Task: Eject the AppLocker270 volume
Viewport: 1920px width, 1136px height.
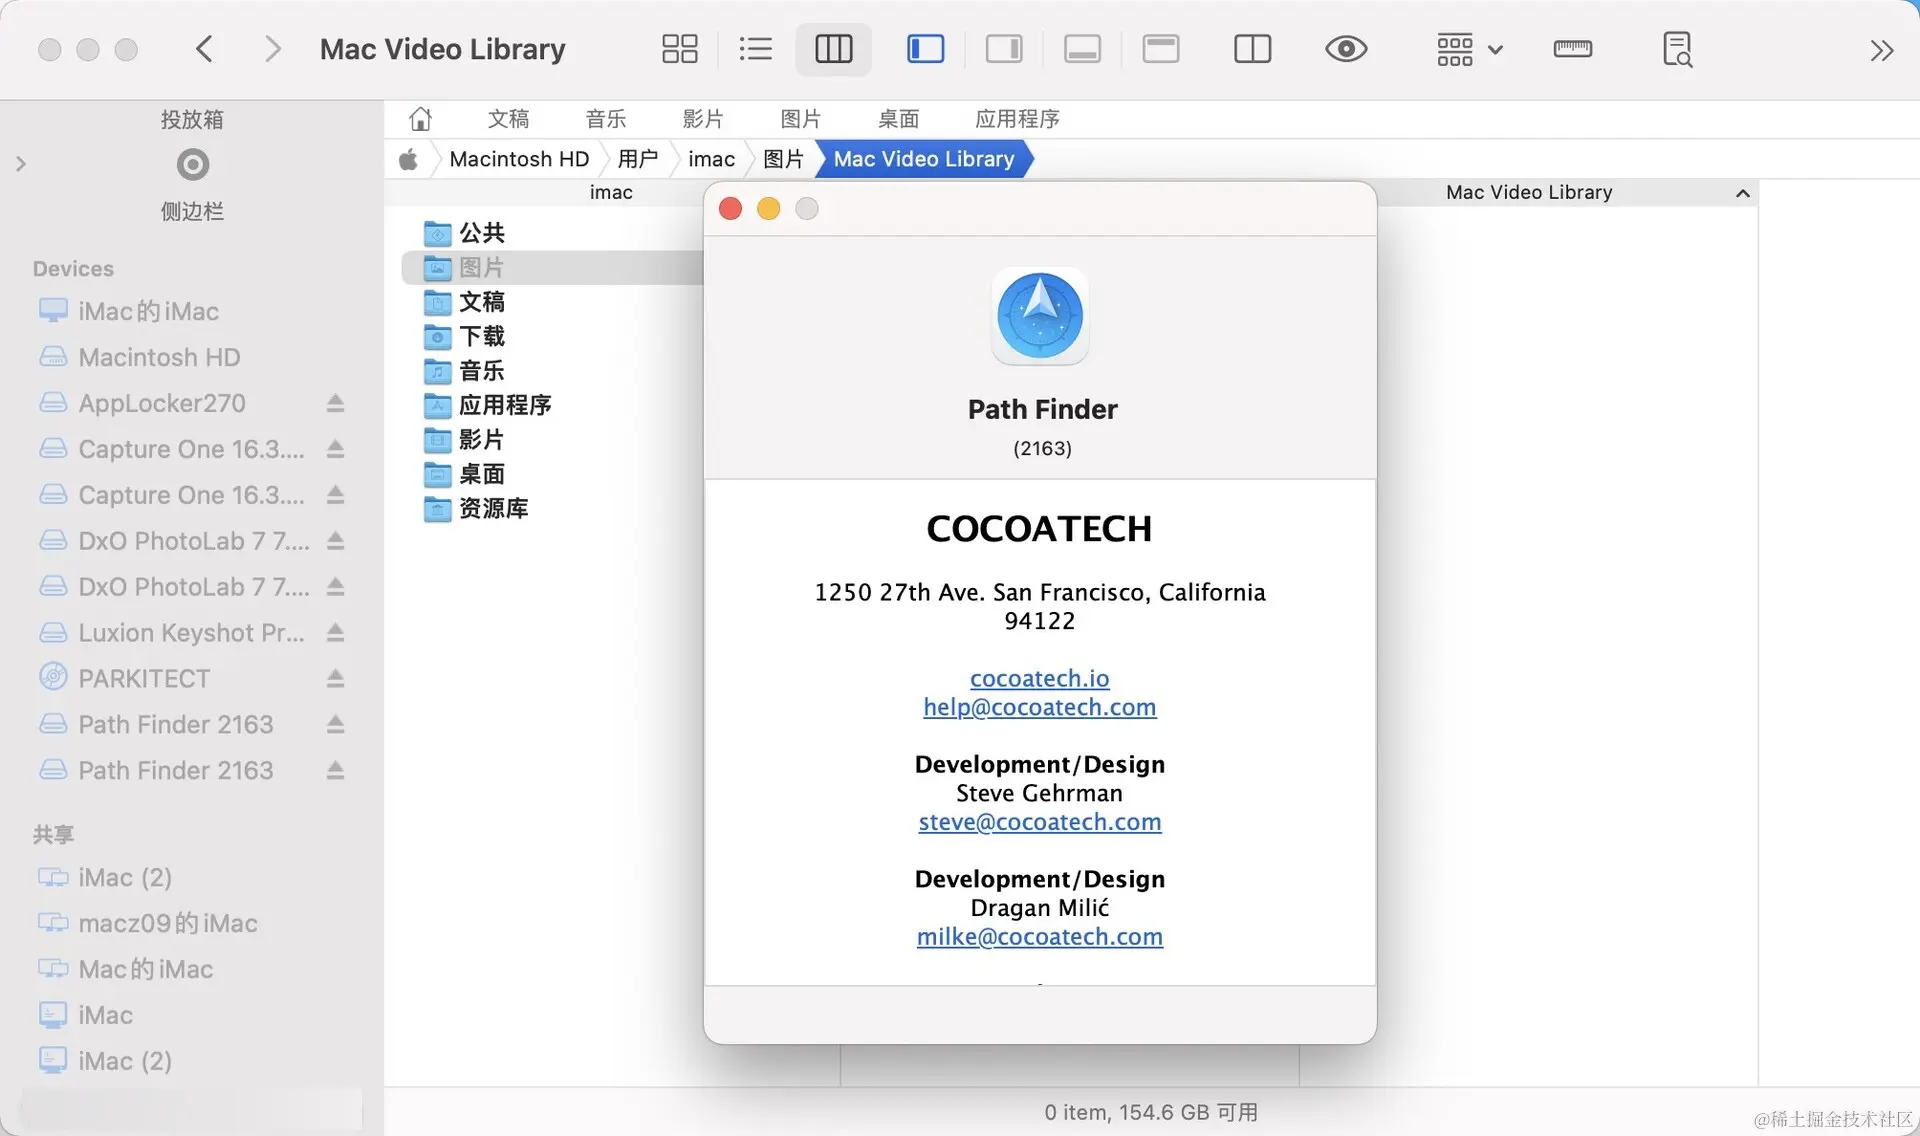Action: tap(335, 403)
